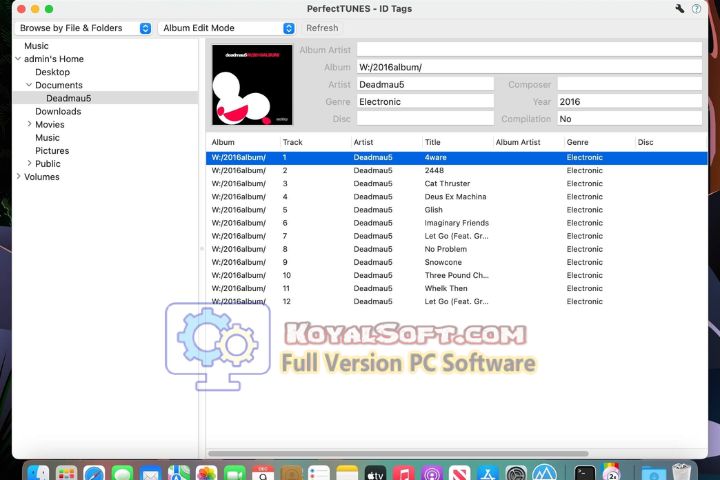Sort by the Genre column header
Viewport: 720px width, 480px height.
coord(599,142)
